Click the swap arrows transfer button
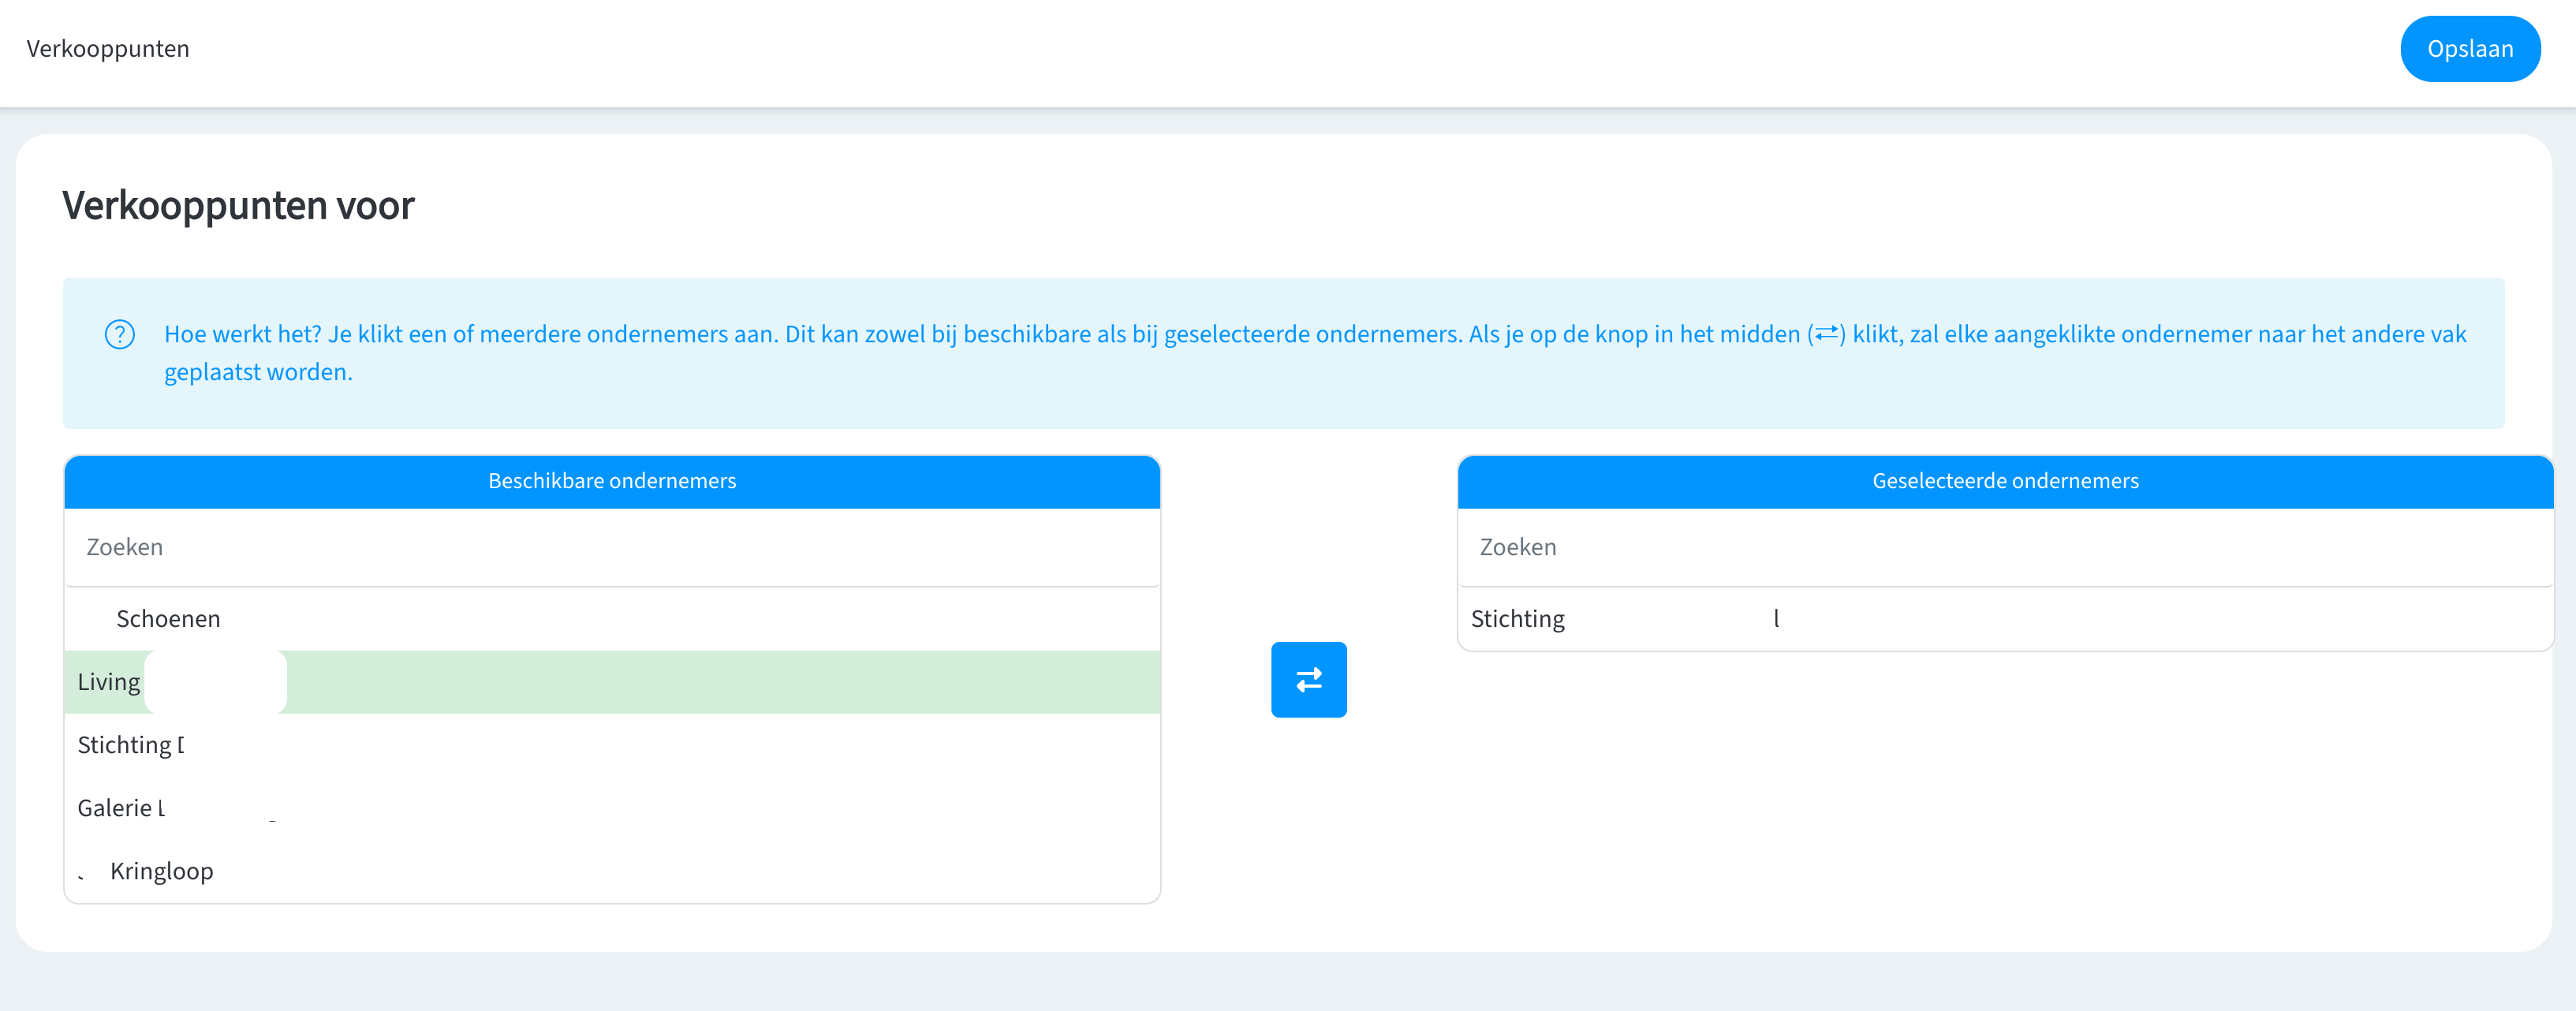 [1308, 680]
